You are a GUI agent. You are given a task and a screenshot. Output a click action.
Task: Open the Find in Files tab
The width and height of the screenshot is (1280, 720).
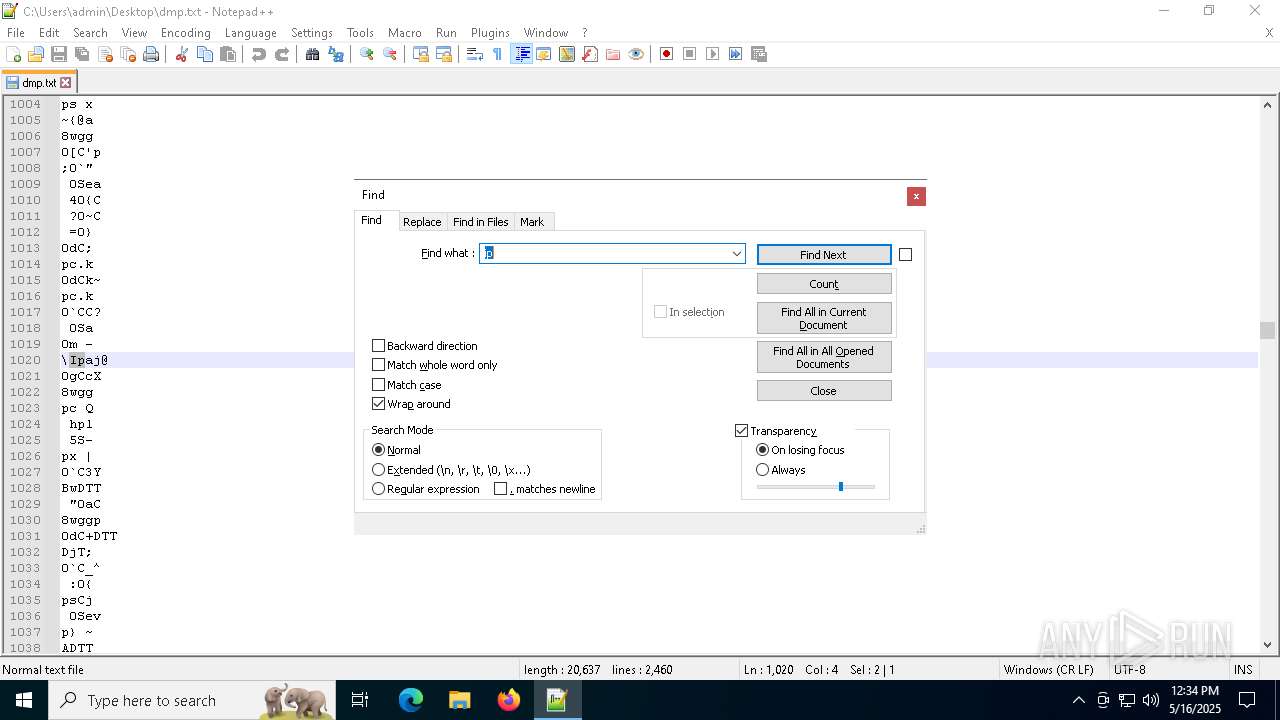click(480, 222)
